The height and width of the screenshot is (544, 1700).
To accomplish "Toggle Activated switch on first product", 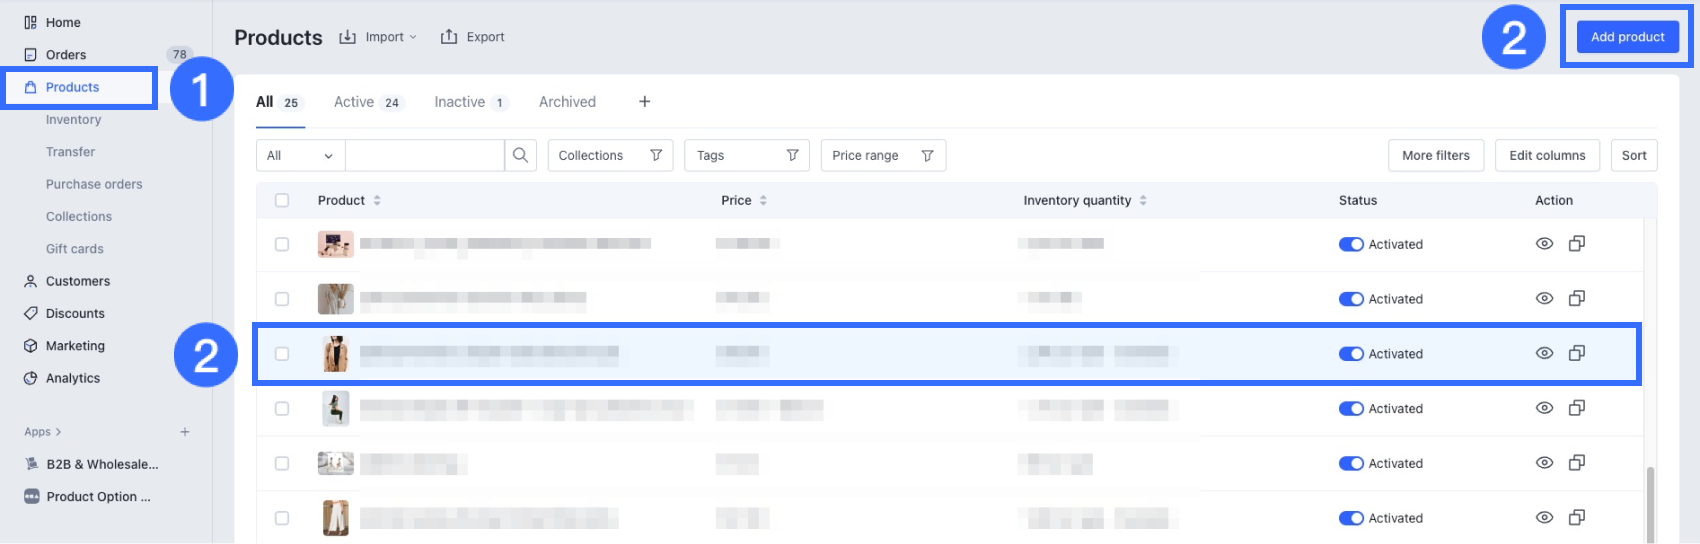I will tap(1351, 244).
